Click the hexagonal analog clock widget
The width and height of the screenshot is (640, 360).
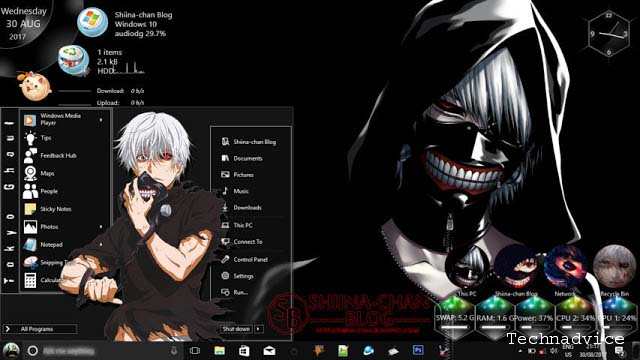tap(608, 34)
